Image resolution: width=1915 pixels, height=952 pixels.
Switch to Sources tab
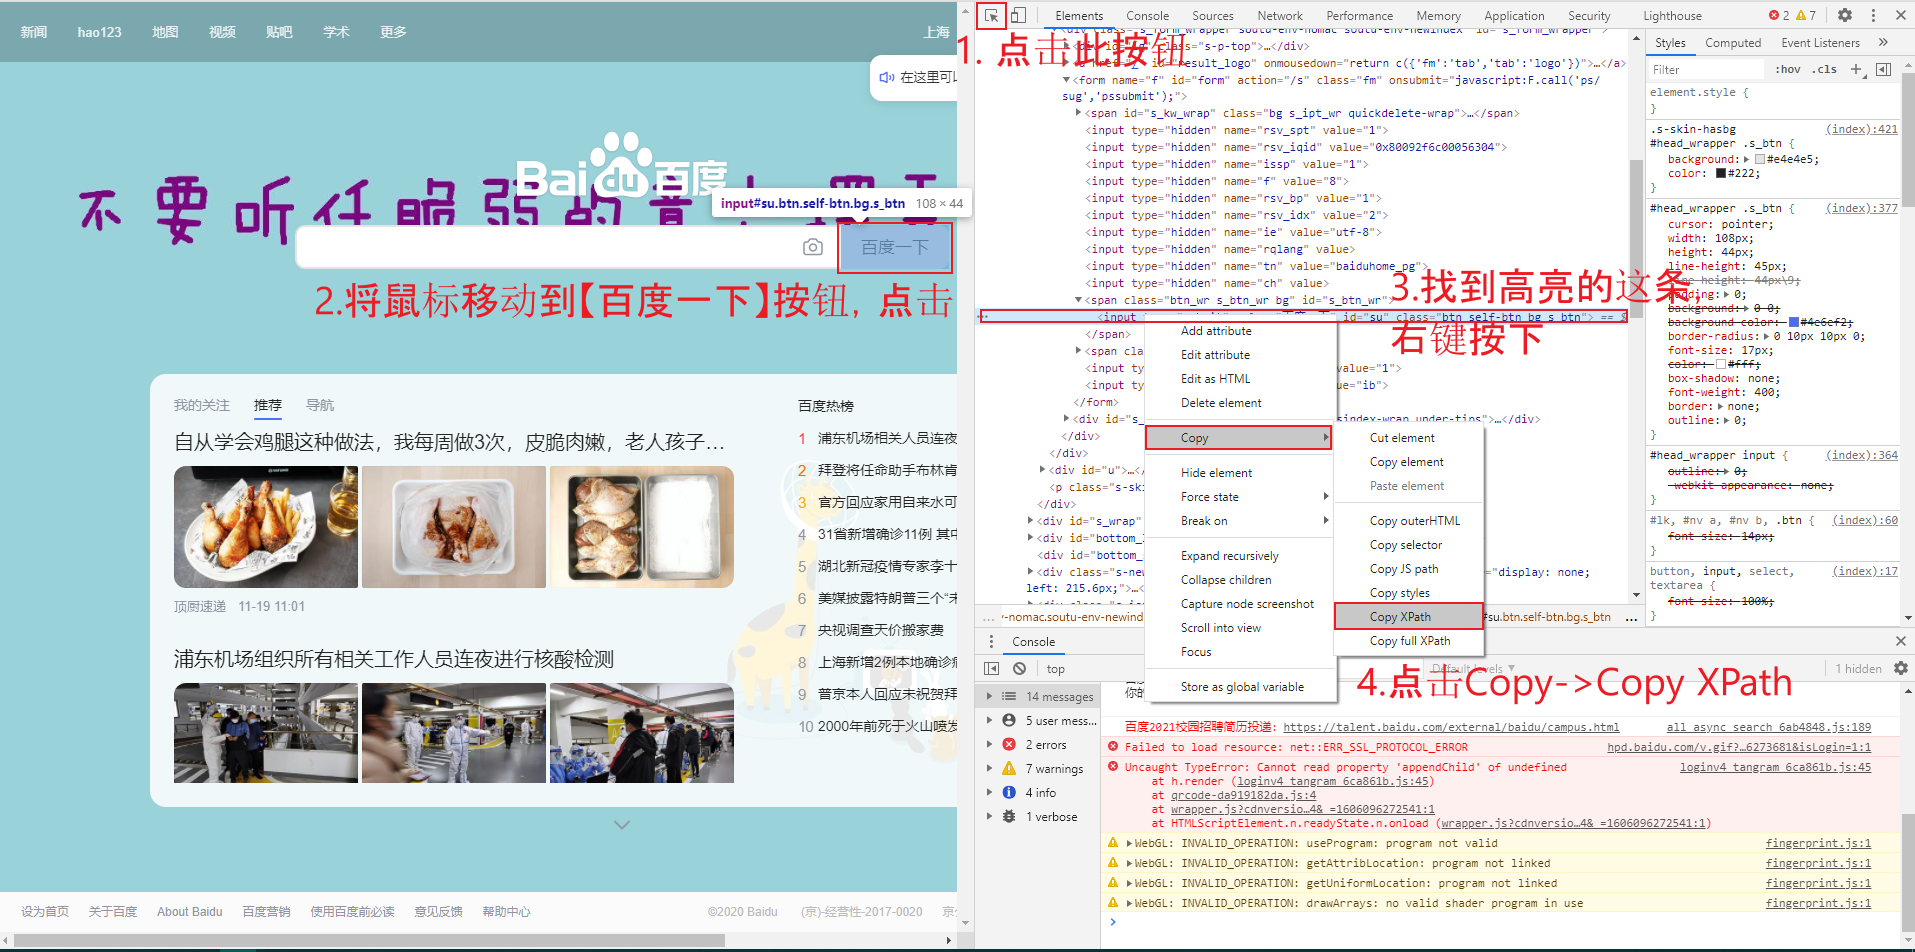1212,15
